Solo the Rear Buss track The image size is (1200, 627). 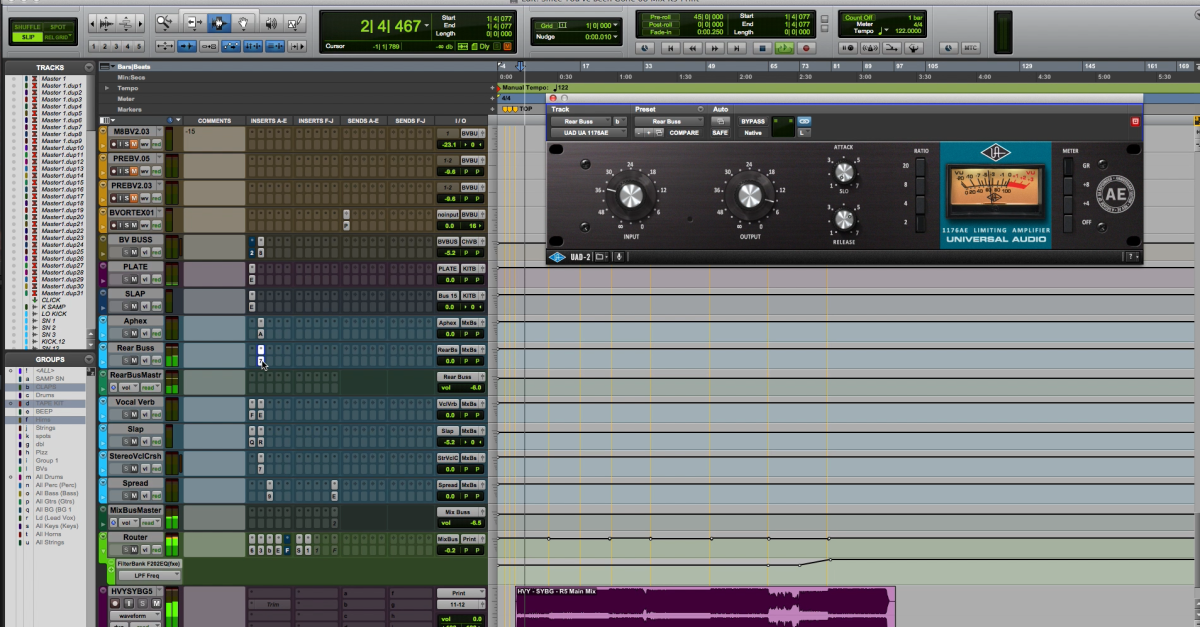[126, 359]
